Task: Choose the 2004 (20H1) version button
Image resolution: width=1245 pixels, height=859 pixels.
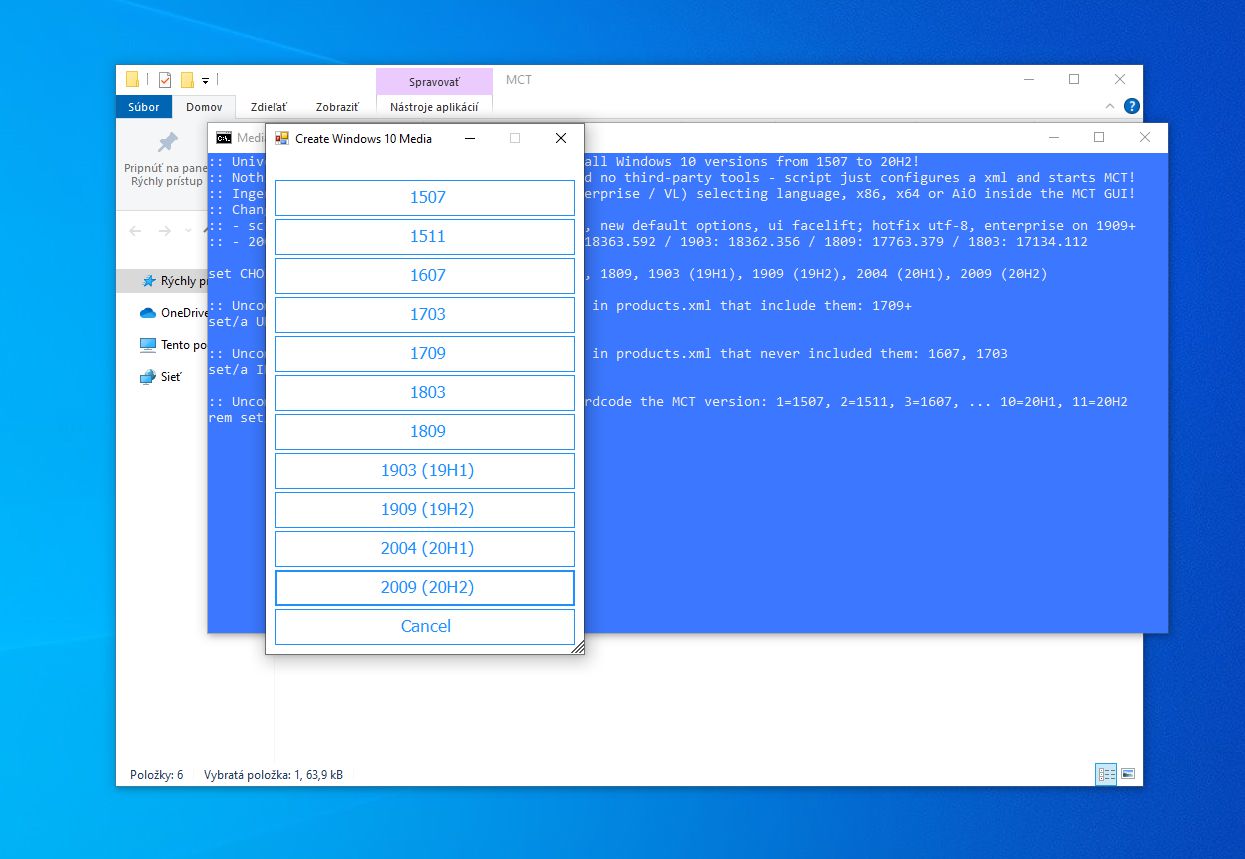Action: pos(425,549)
